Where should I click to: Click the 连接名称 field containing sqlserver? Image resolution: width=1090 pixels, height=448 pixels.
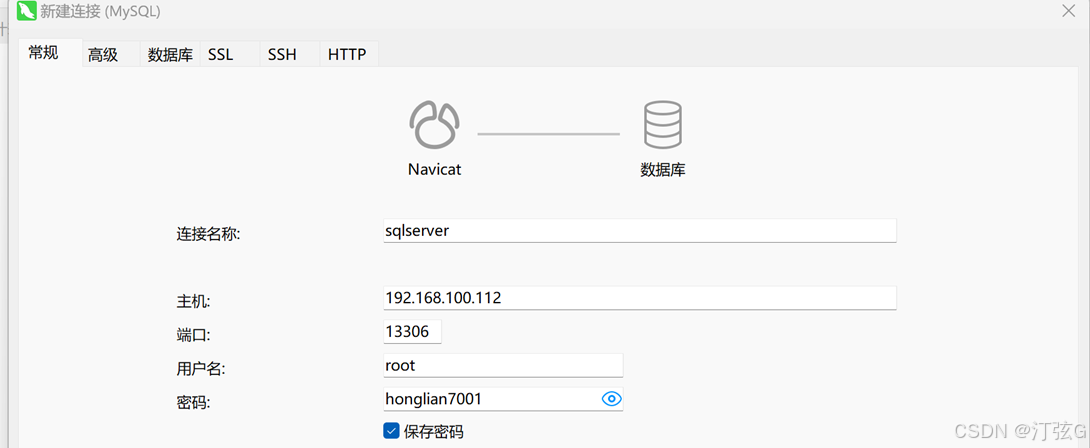[x=640, y=231]
